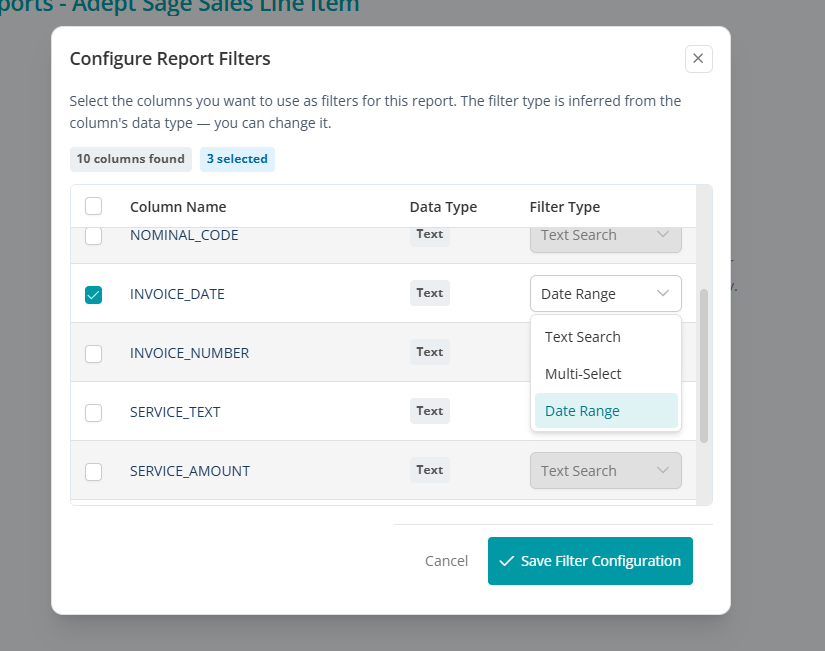
Task: Toggle the select-all columns checkbox
Action: click(x=94, y=206)
